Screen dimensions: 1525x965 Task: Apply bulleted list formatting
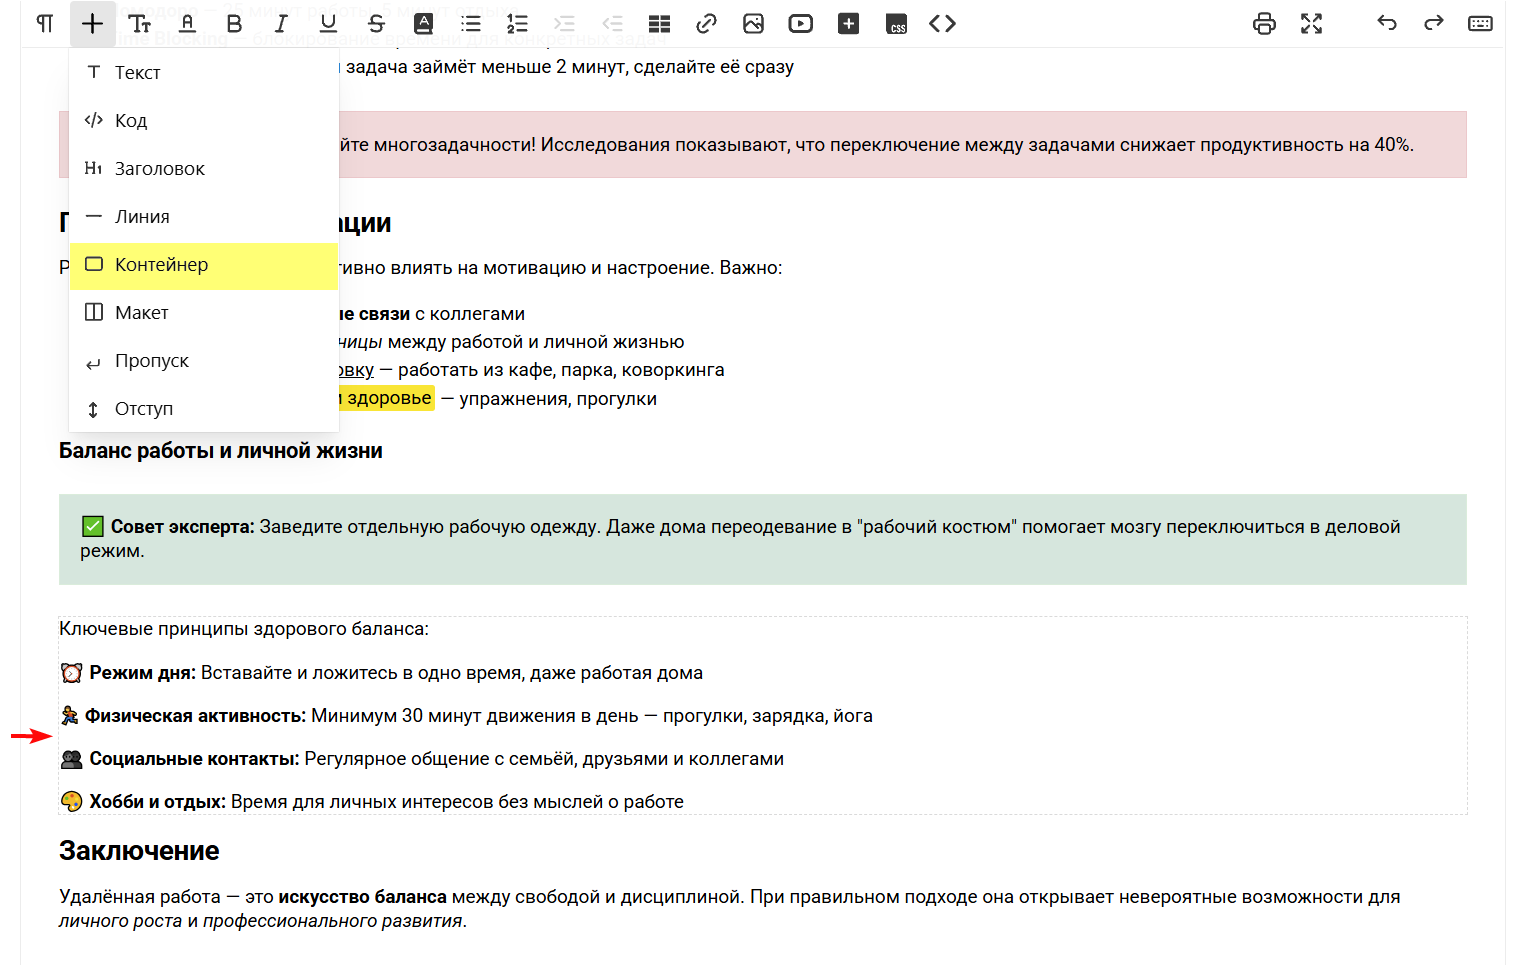tap(471, 24)
